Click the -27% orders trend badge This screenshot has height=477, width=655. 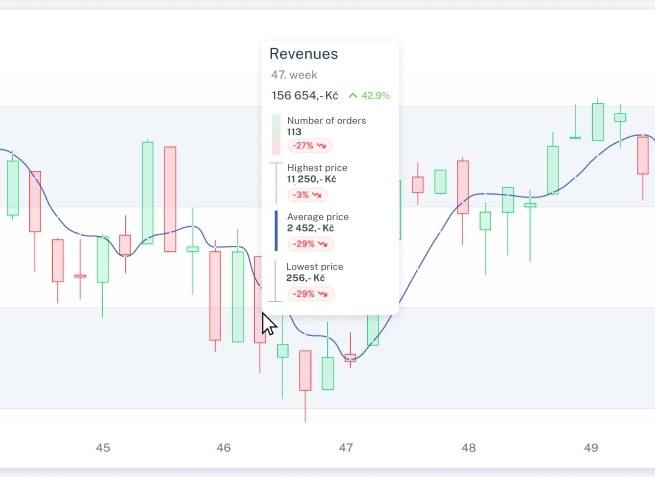point(310,146)
